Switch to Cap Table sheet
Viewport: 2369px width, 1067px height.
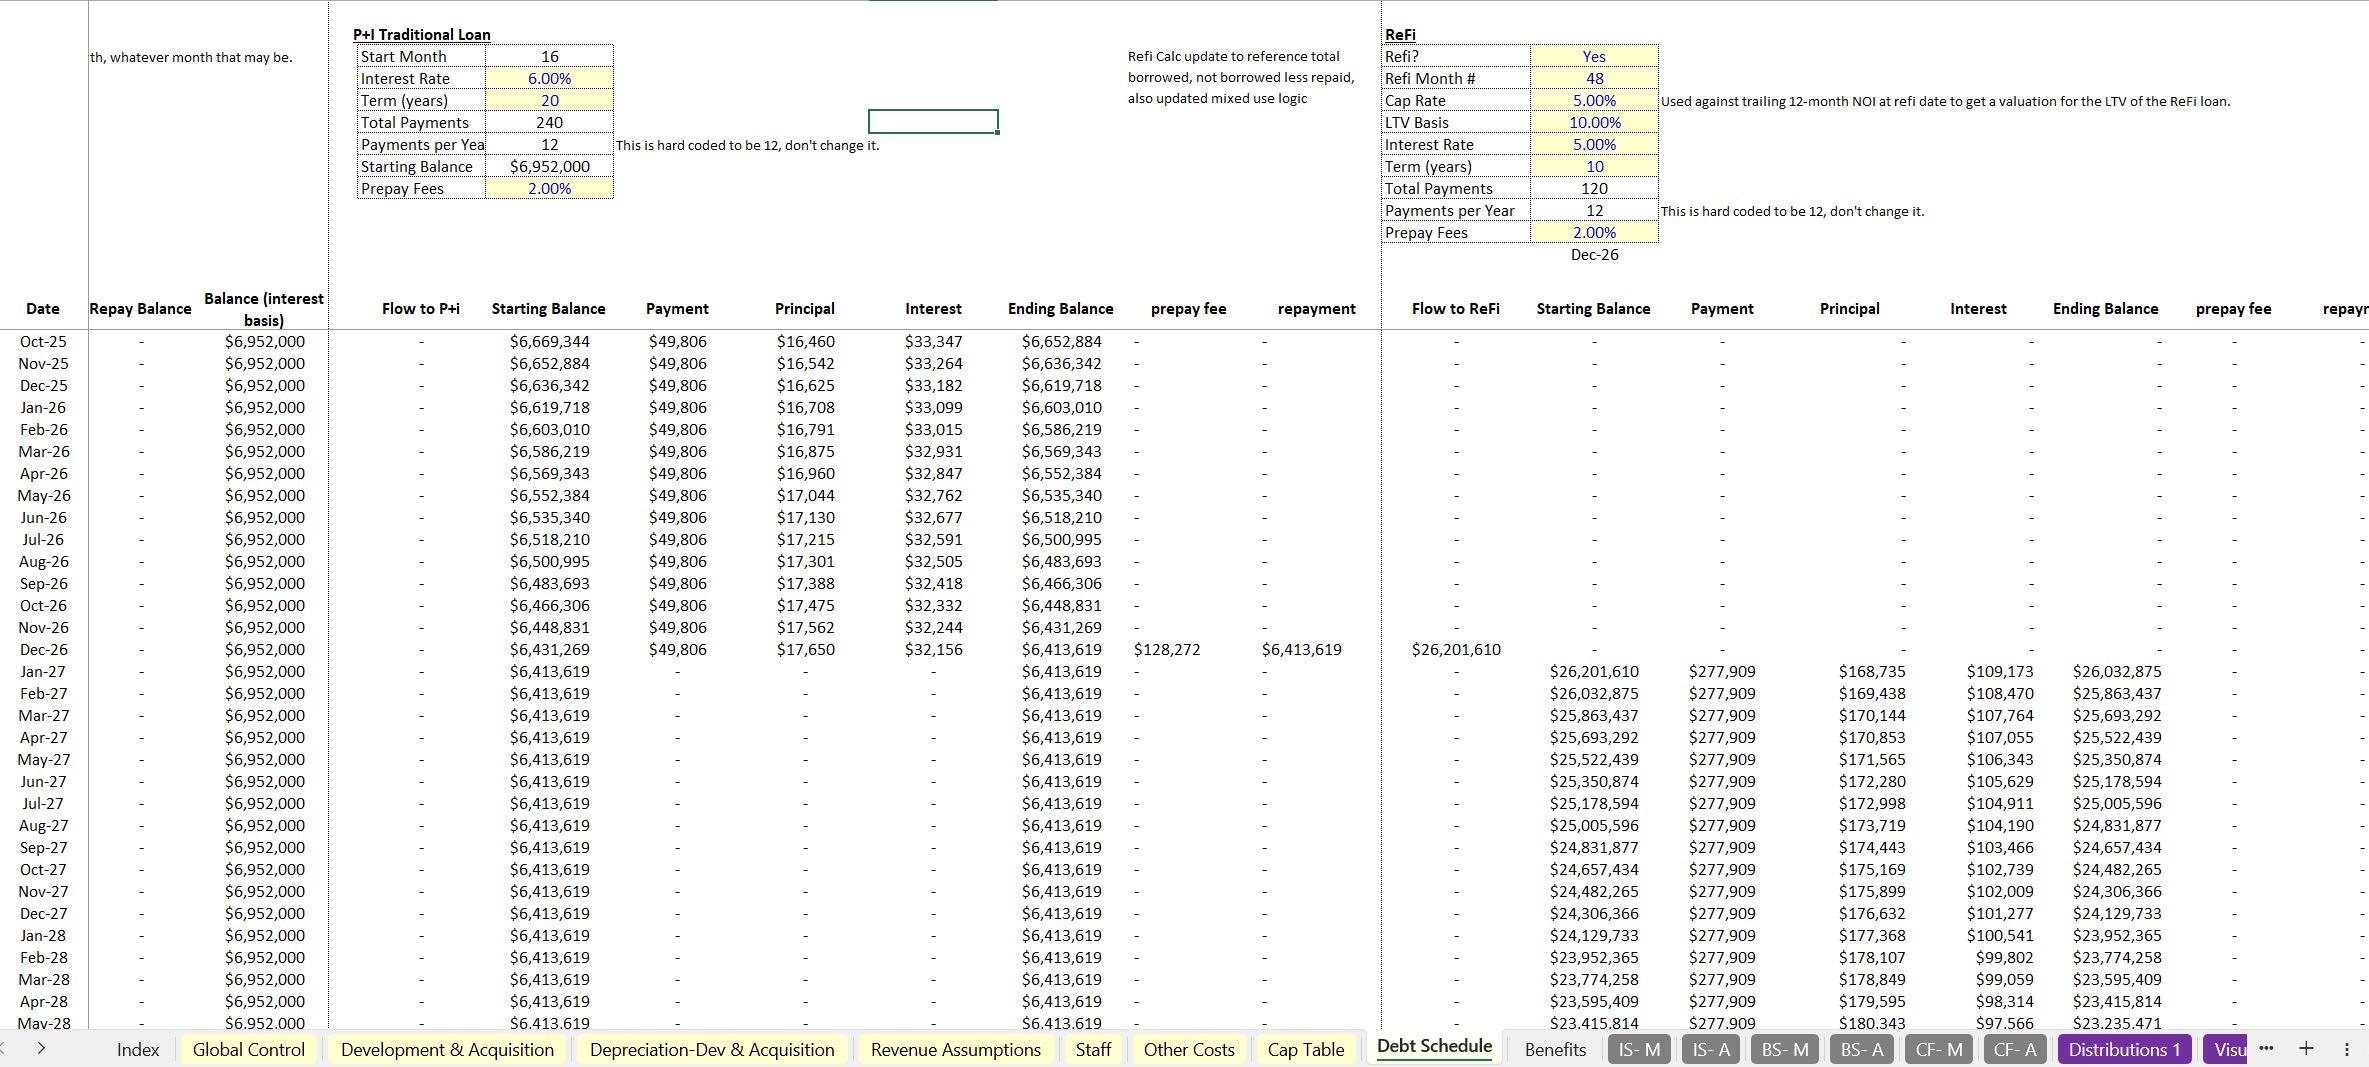tap(1306, 1049)
